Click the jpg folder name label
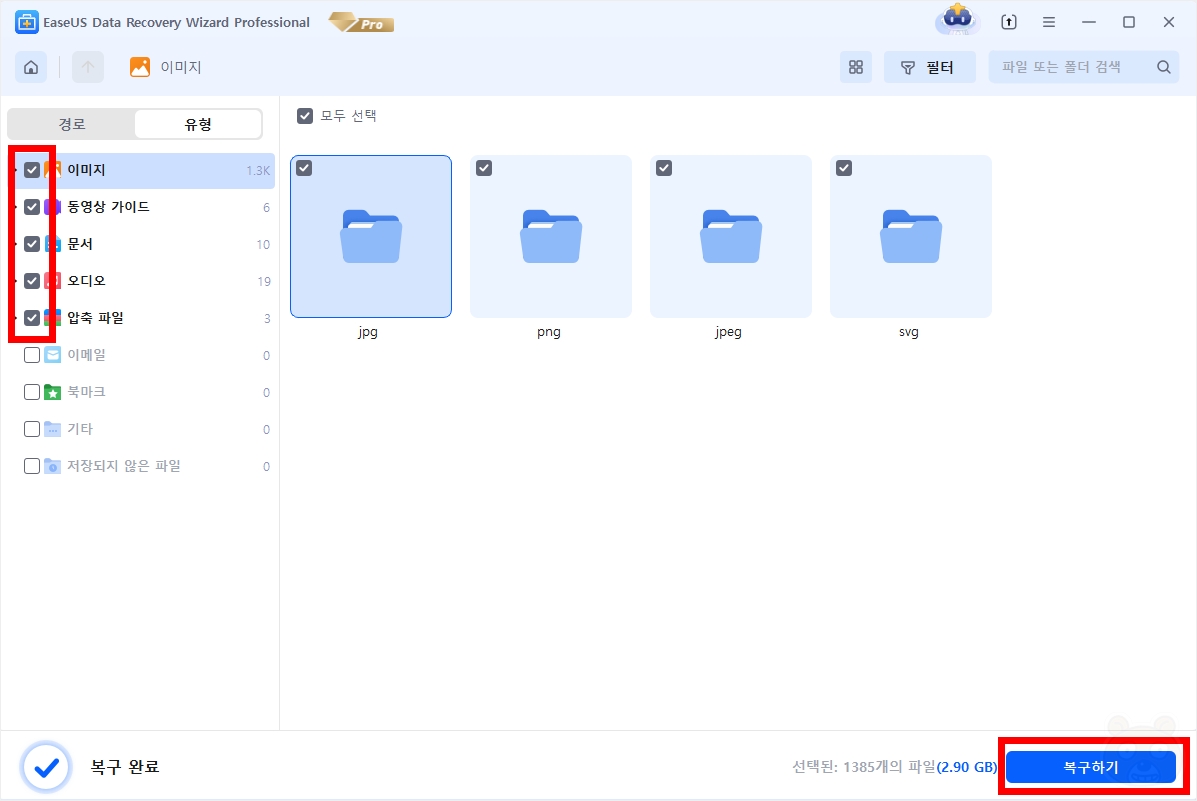This screenshot has height=801, width=1197. [368, 332]
